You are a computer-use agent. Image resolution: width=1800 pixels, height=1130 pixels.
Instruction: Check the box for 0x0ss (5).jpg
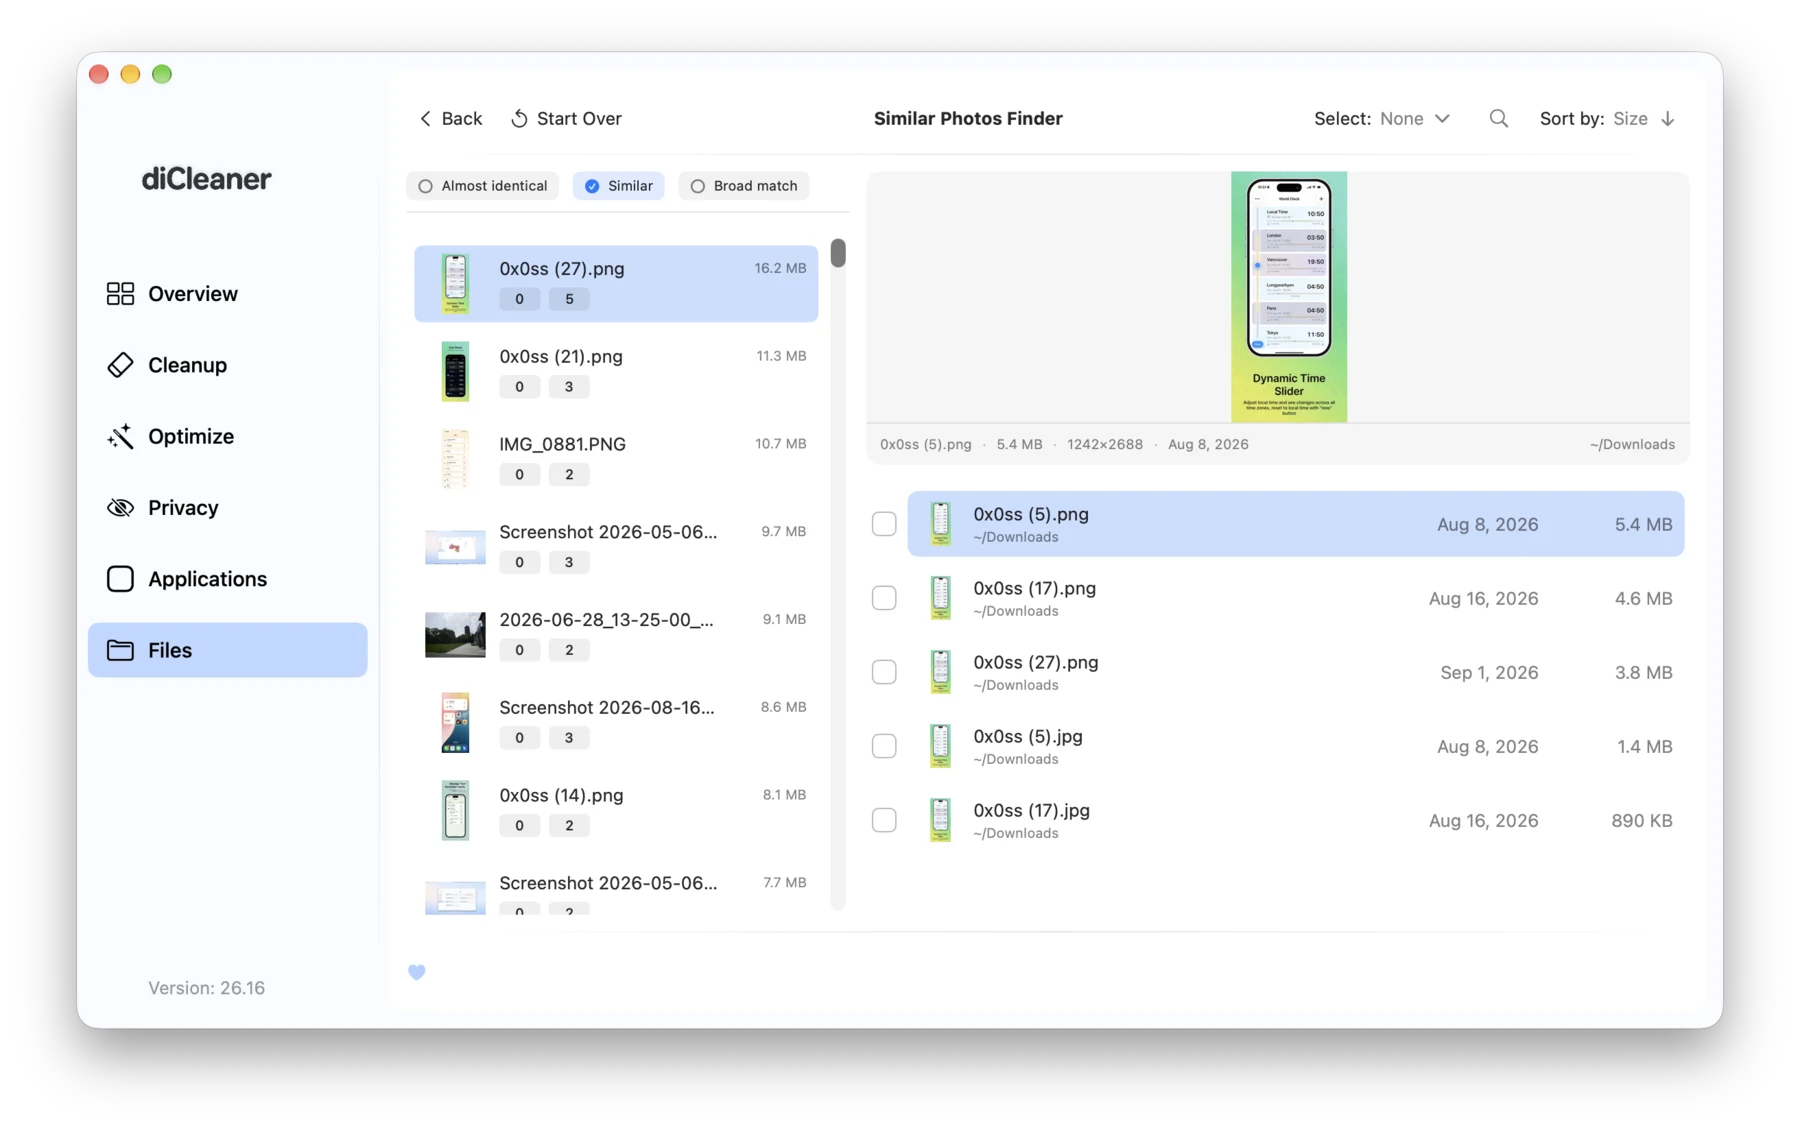coord(884,746)
